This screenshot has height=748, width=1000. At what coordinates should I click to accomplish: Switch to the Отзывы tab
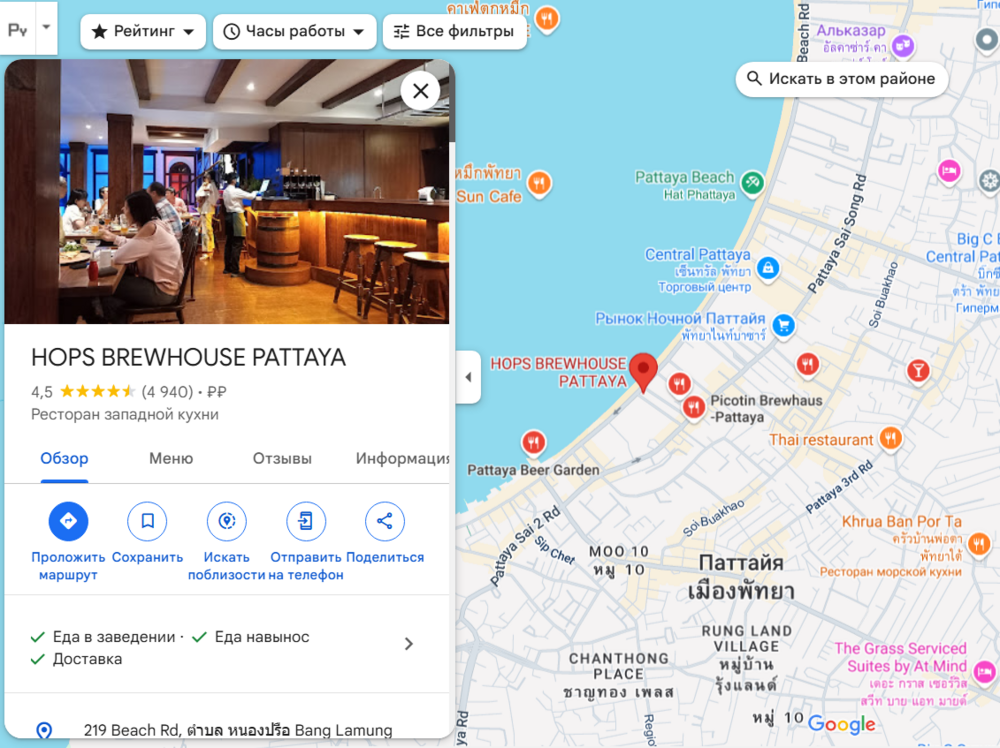click(282, 459)
